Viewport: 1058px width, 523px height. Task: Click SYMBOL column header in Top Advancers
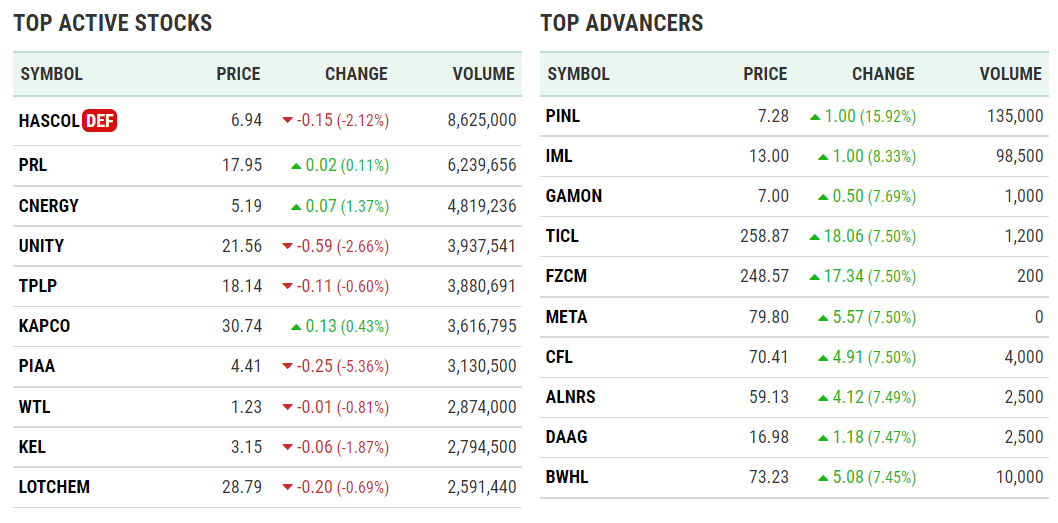tap(579, 74)
